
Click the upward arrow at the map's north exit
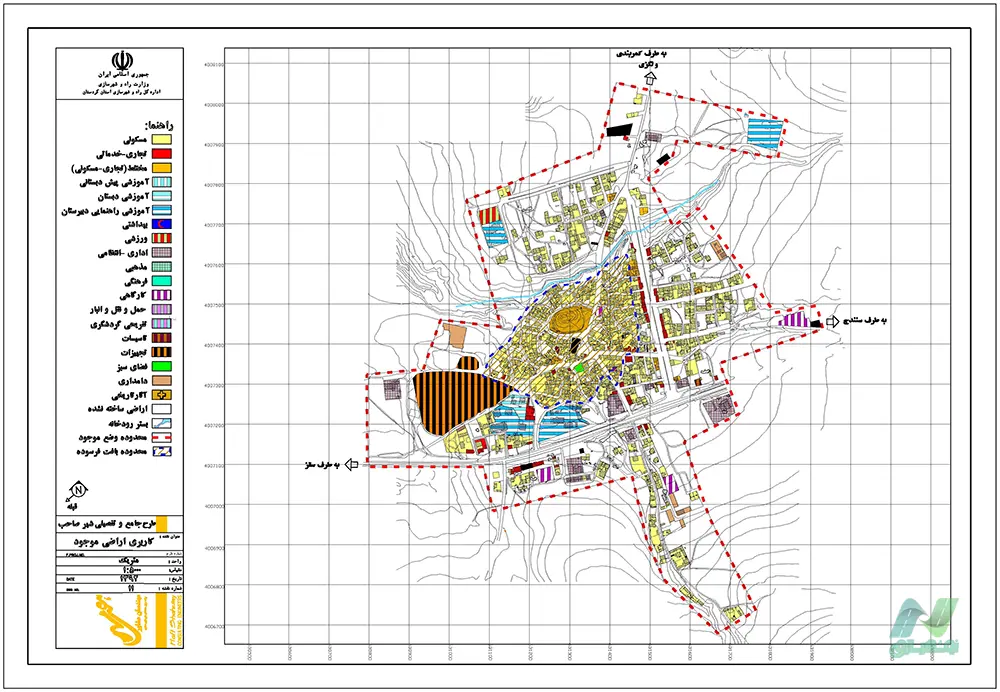[651, 79]
